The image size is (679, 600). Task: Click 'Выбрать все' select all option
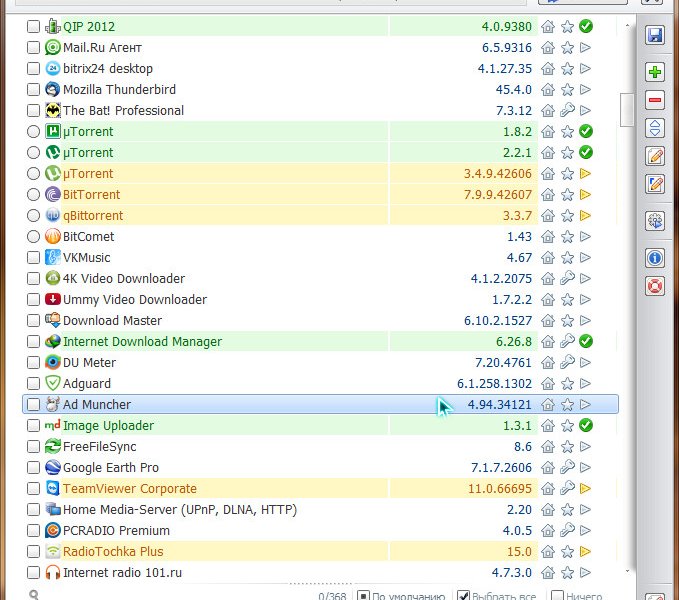pyautogui.click(x=497, y=596)
